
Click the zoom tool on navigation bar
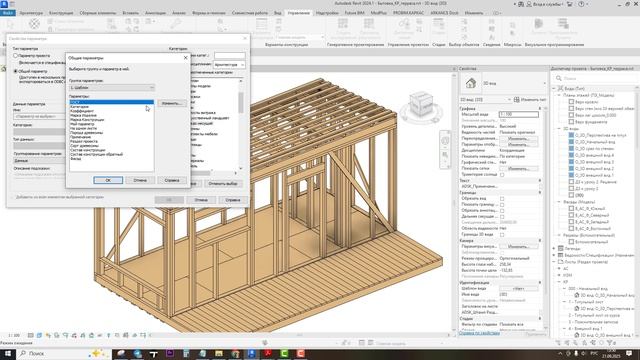(x=445, y=155)
